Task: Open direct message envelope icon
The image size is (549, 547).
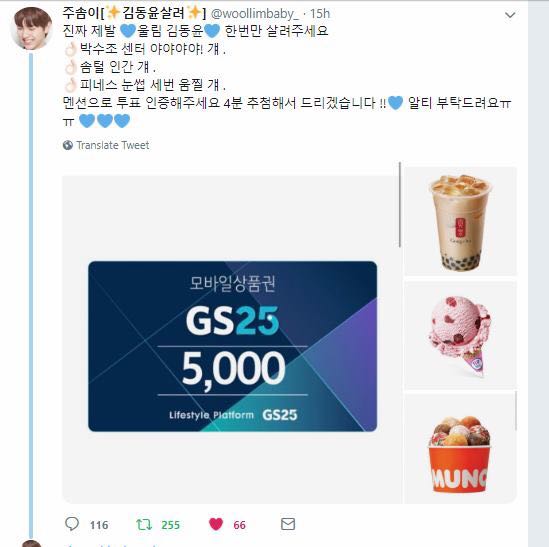Action: tap(288, 524)
